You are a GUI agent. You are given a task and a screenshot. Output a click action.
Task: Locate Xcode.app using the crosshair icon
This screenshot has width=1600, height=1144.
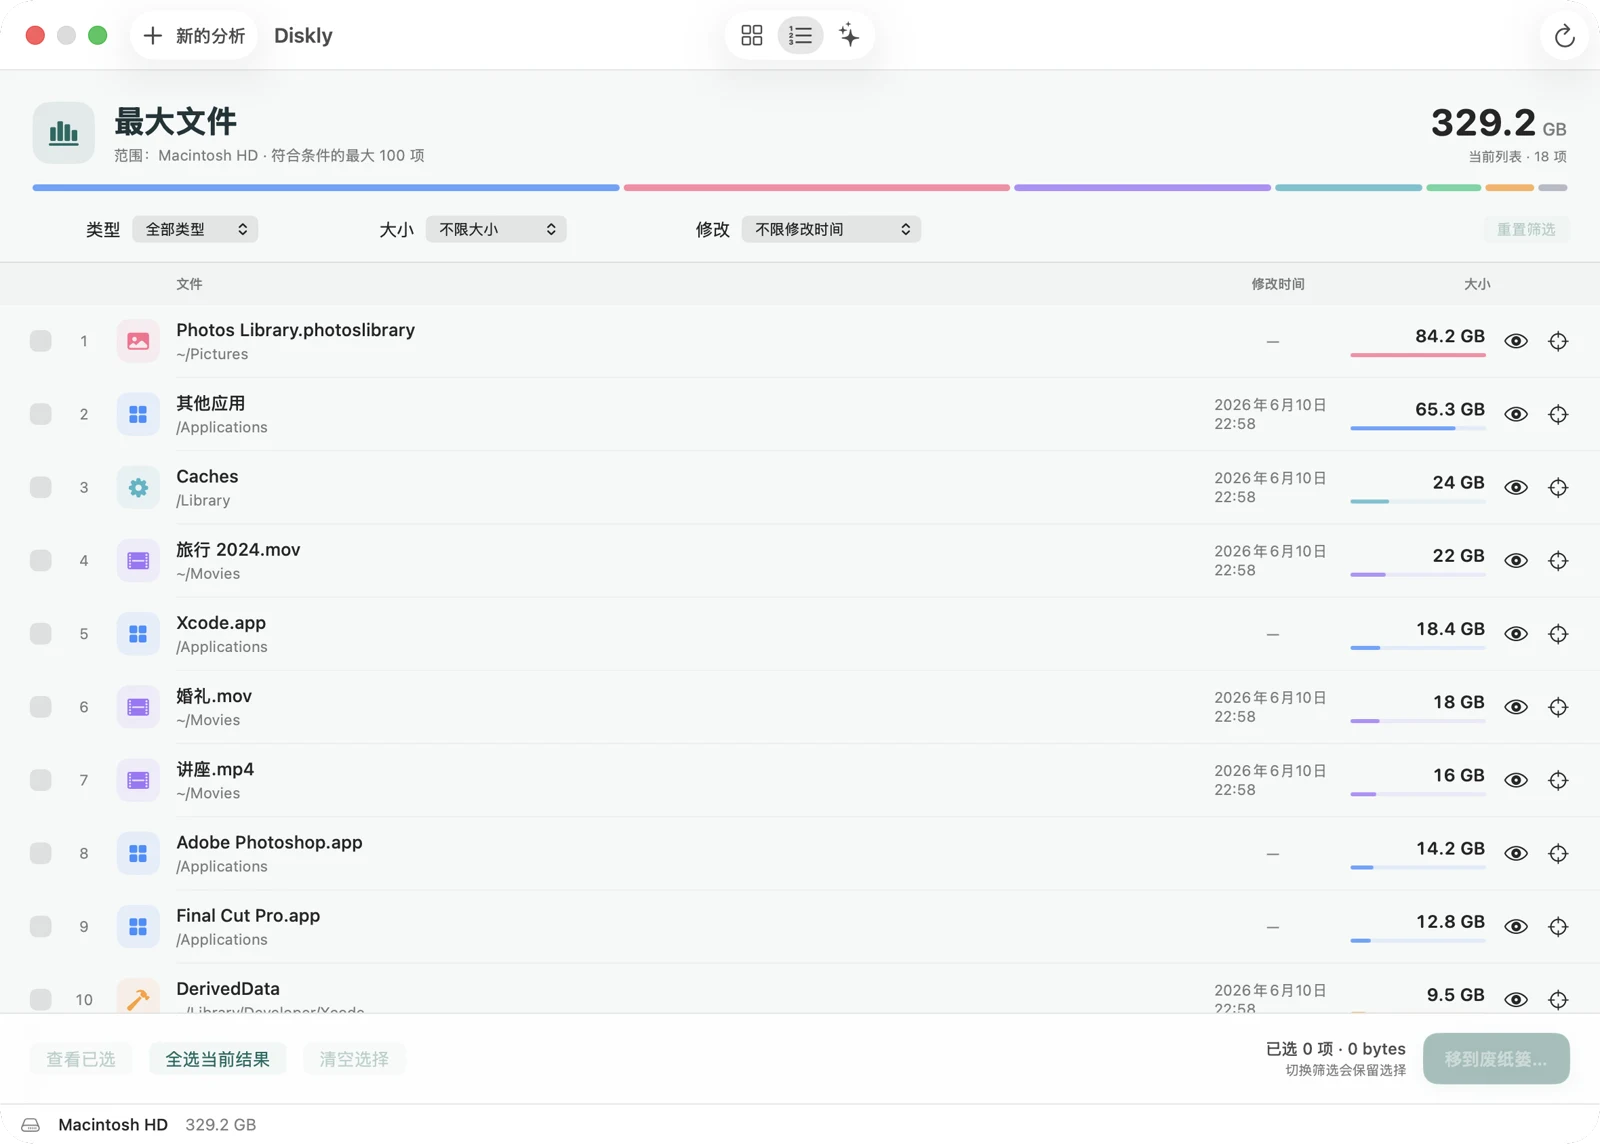tap(1558, 634)
